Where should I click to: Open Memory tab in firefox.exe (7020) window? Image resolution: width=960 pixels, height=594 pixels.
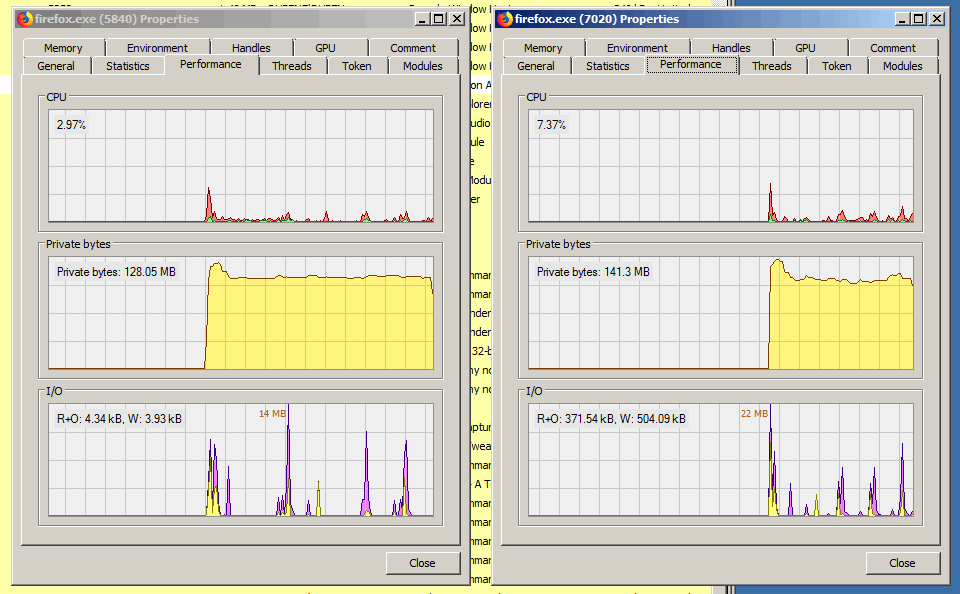[543, 48]
